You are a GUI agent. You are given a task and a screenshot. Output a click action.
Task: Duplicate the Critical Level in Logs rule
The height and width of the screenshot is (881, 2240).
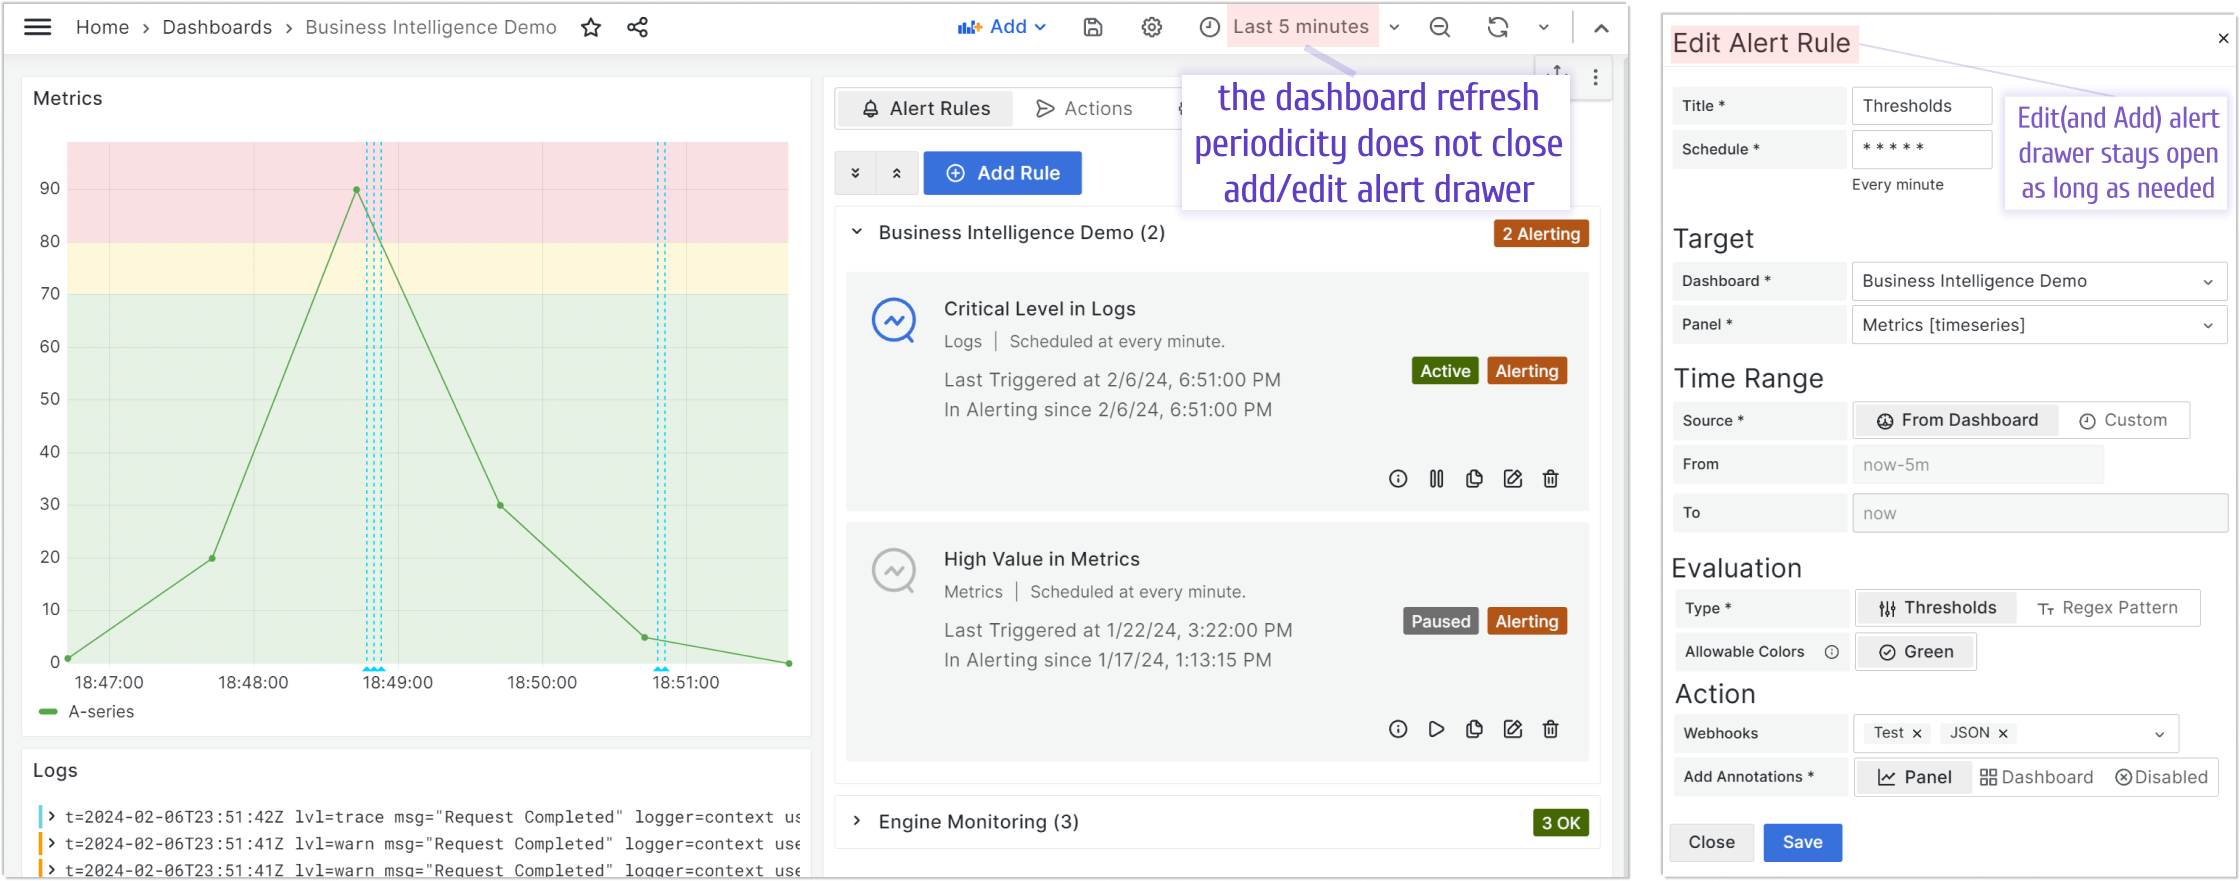pyautogui.click(x=1474, y=479)
